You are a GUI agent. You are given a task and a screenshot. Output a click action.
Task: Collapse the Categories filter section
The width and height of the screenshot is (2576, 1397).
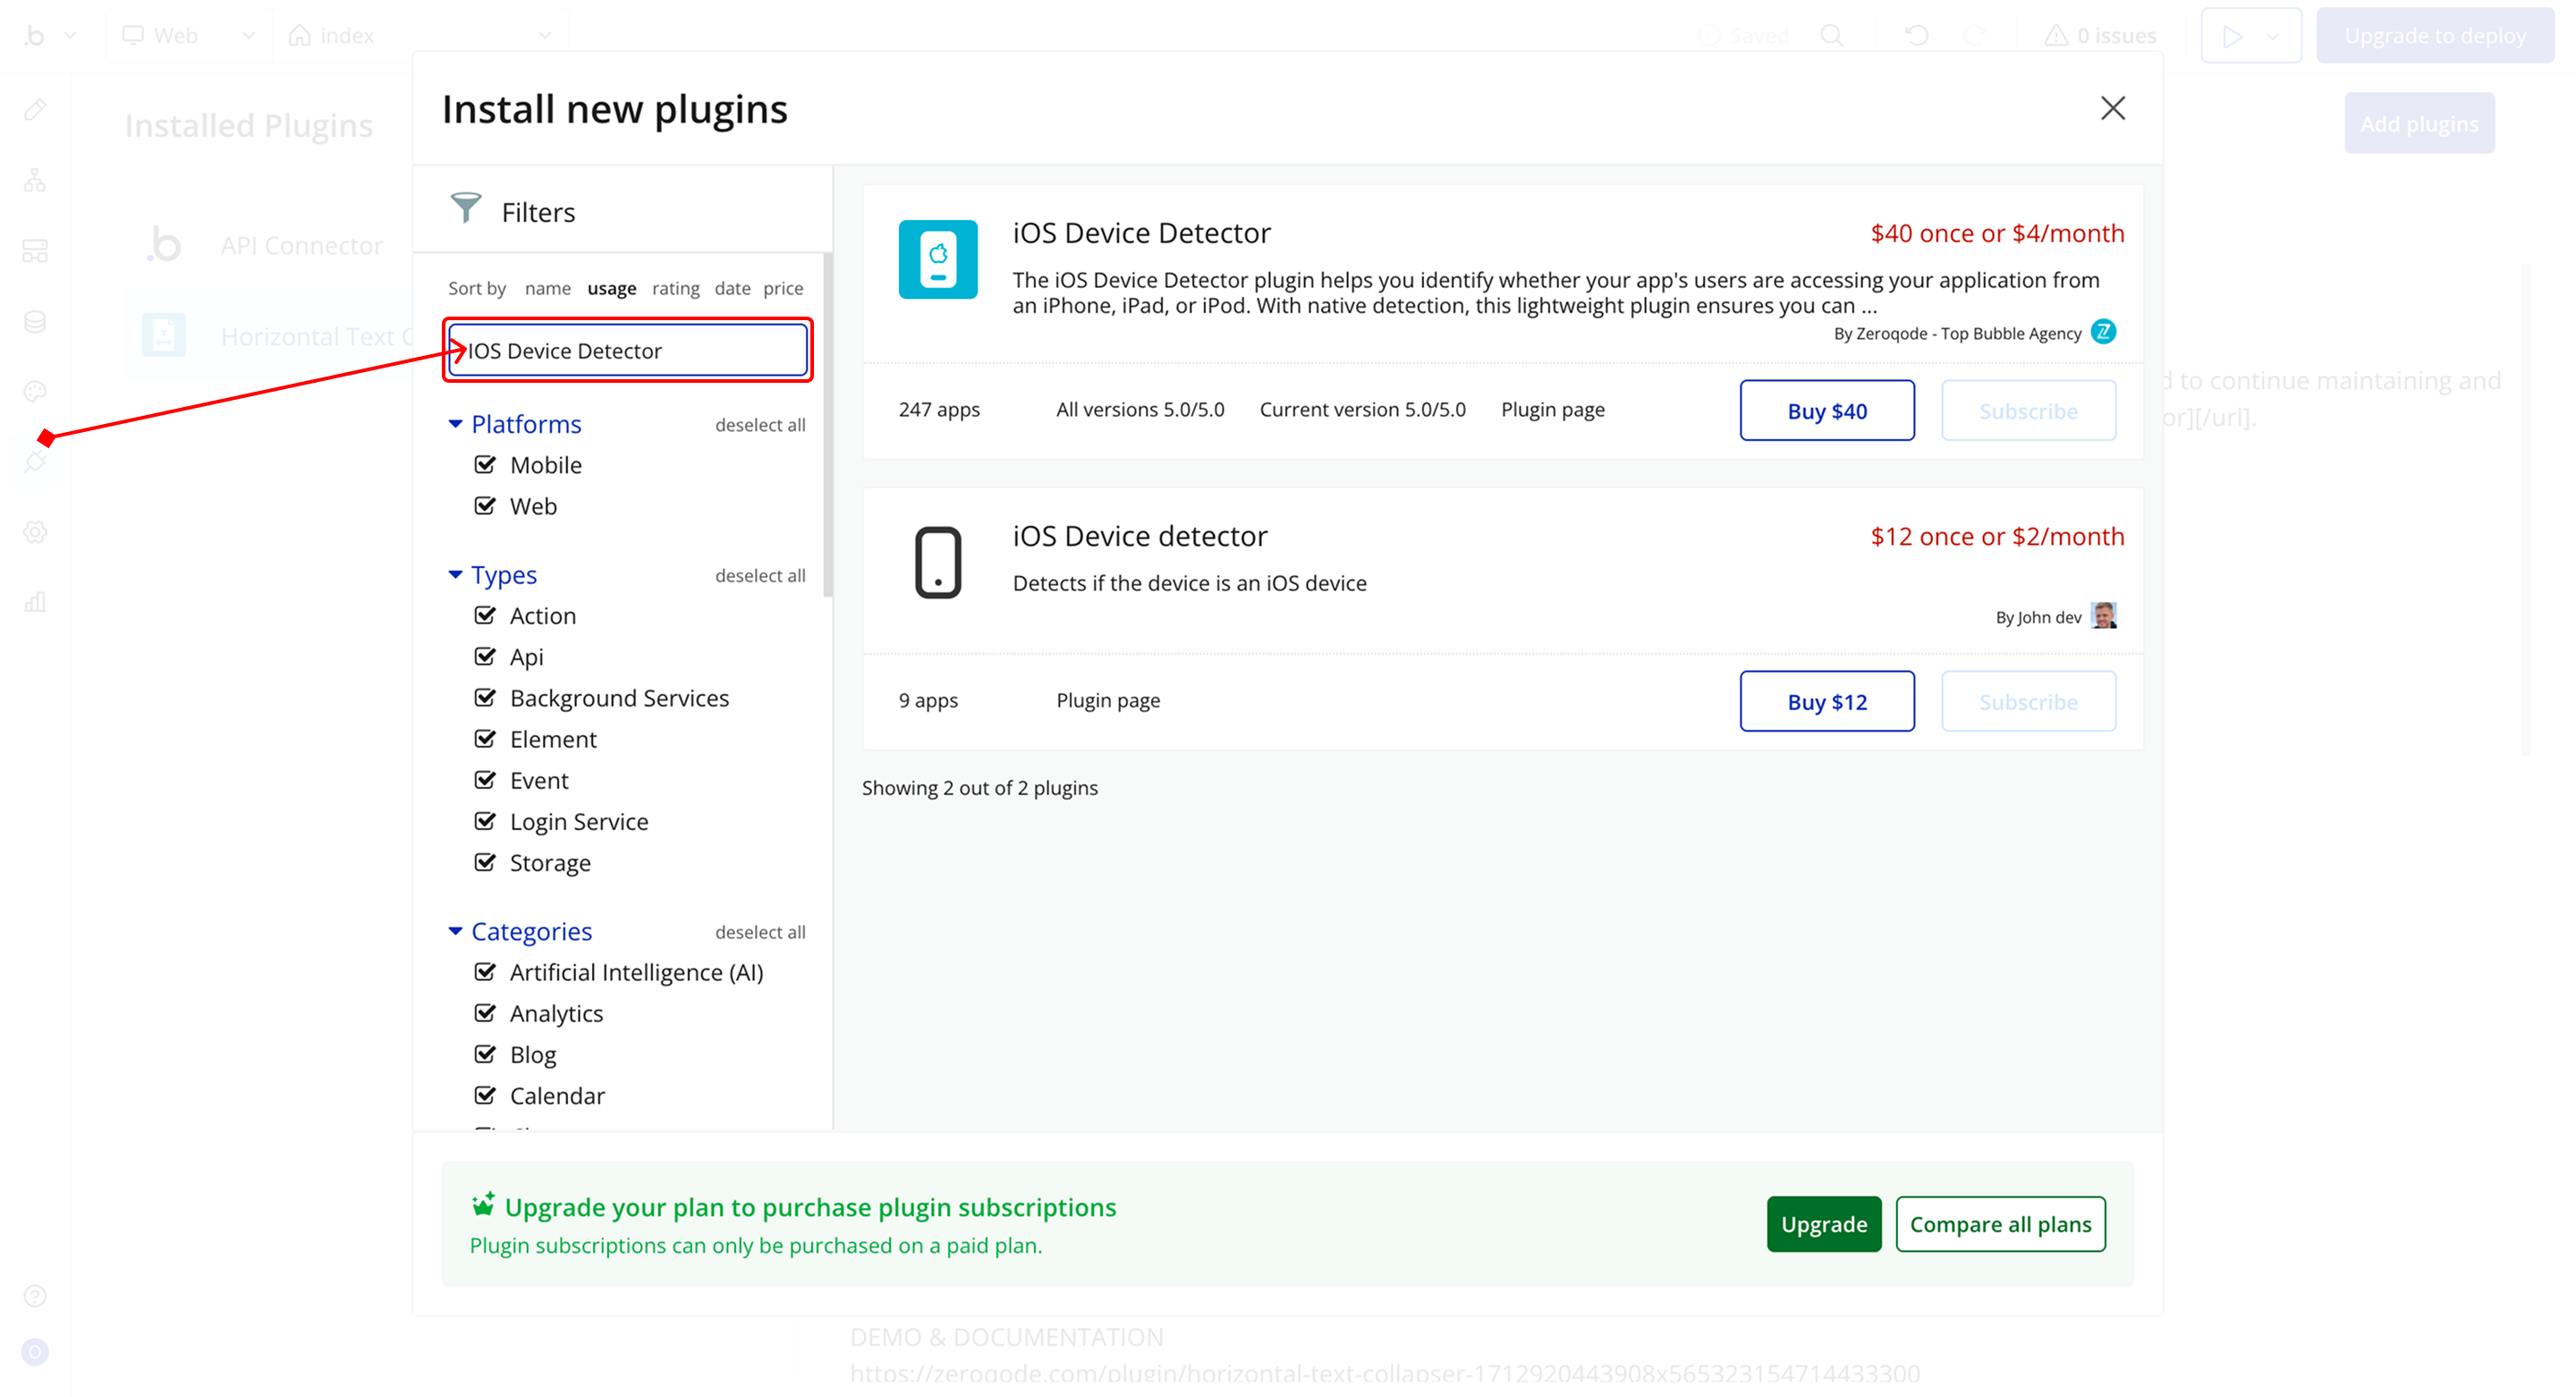coord(455,931)
